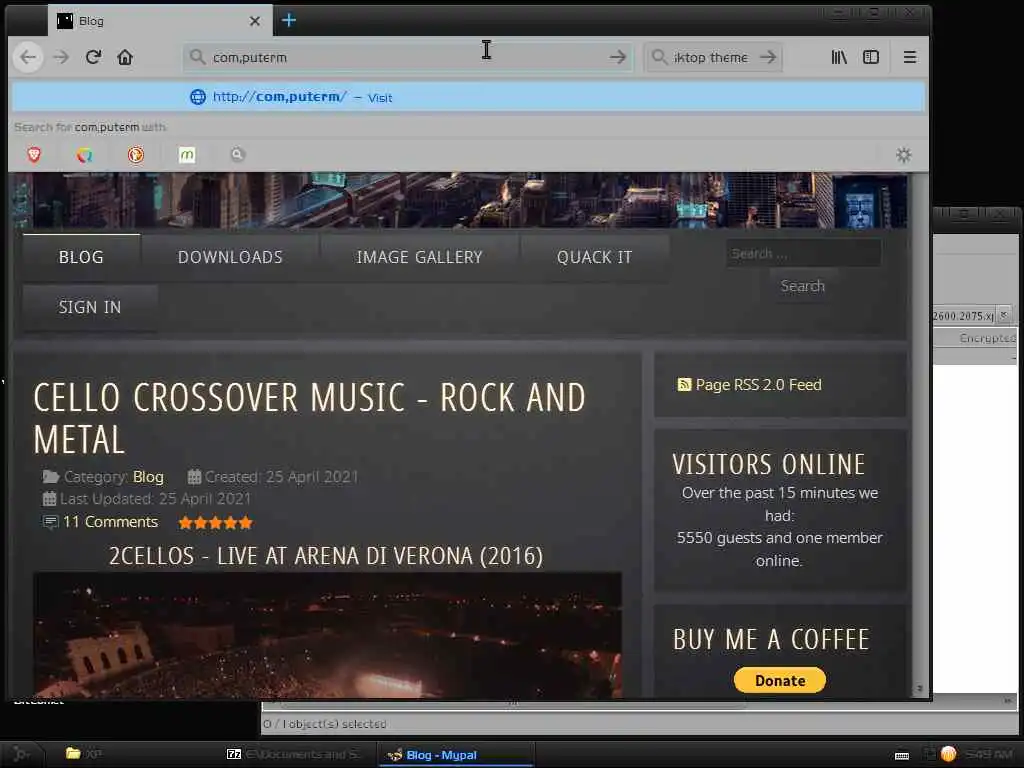Click the site Search text field
1024x768 pixels.
(803, 253)
